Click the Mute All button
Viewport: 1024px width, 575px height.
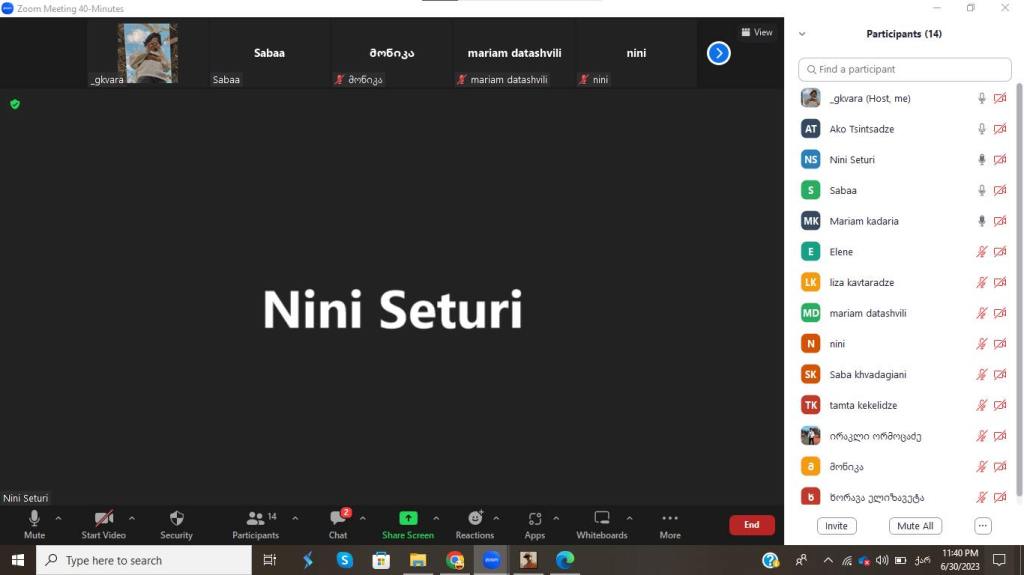(x=915, y=526)
